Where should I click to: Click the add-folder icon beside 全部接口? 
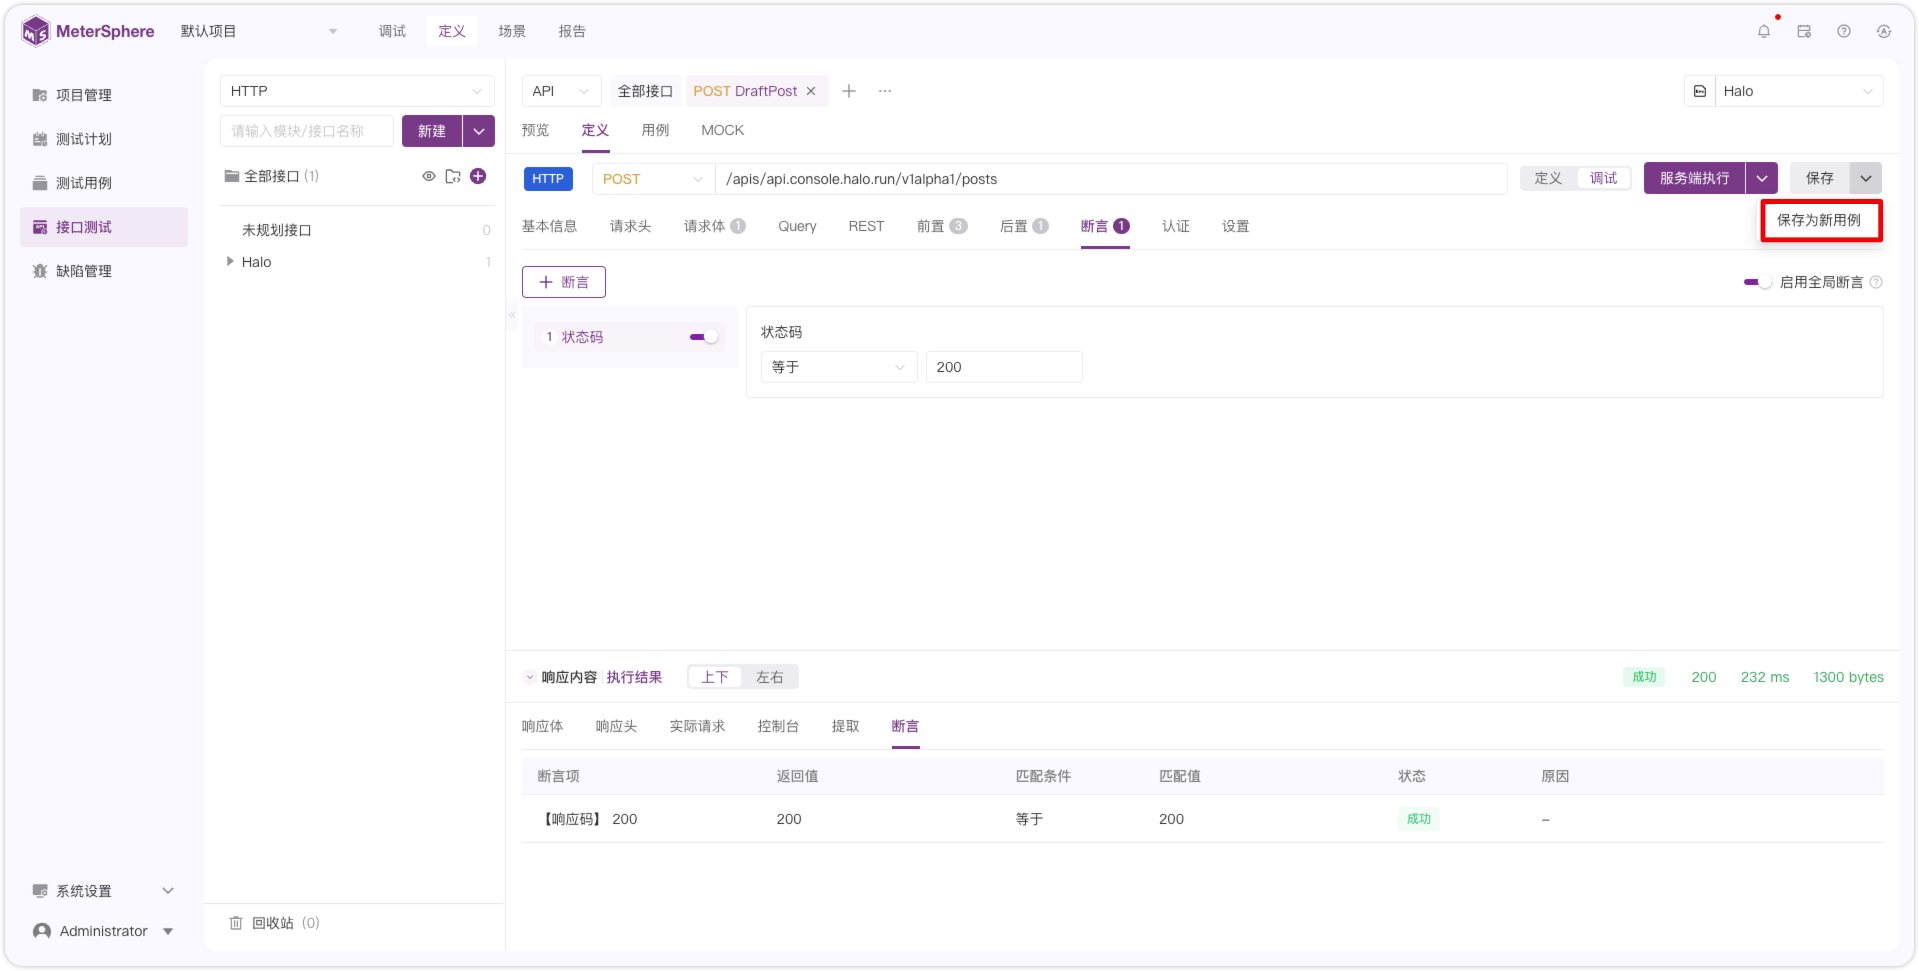453,176
